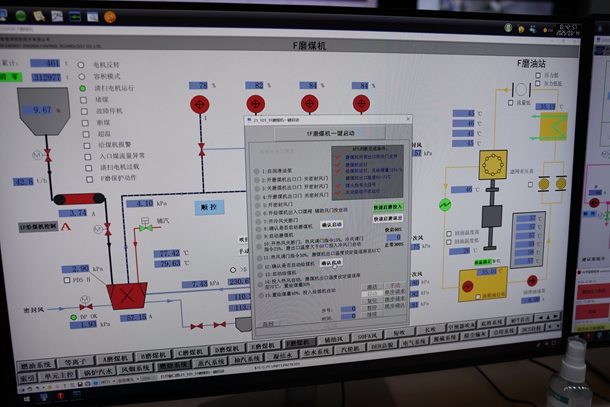Viewport: 610px width, 407px height.
Task: Click the yellow gearbox icon in oil station
Action: (493, 164)
